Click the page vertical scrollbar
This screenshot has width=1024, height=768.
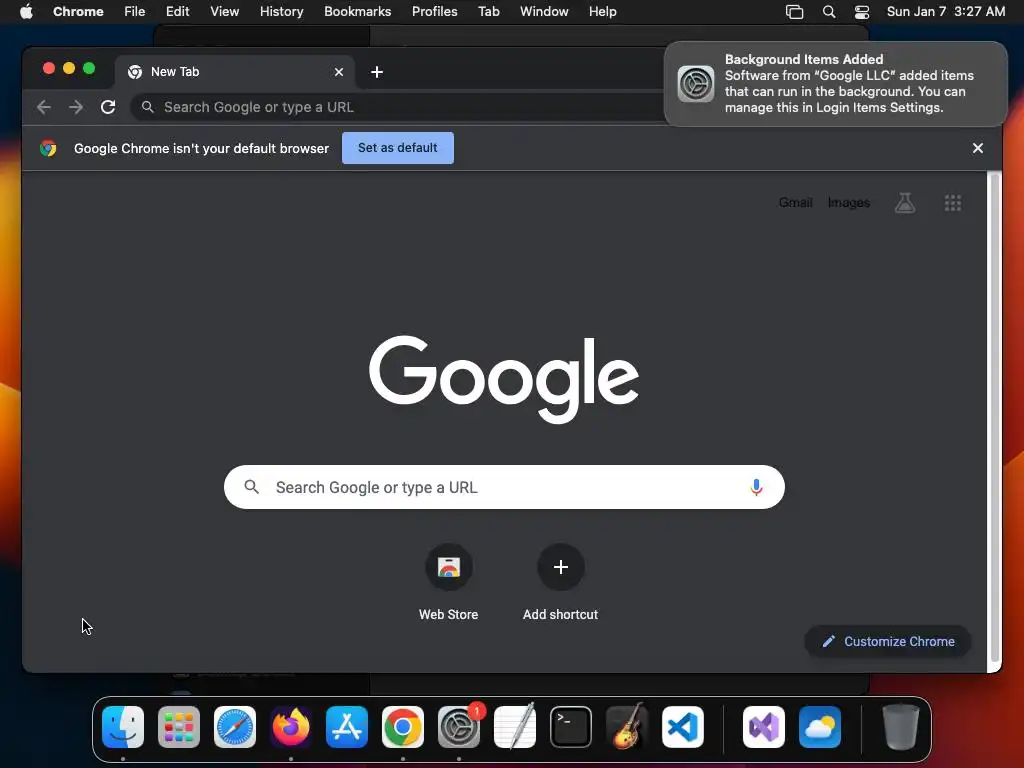(x=994, y=418)
